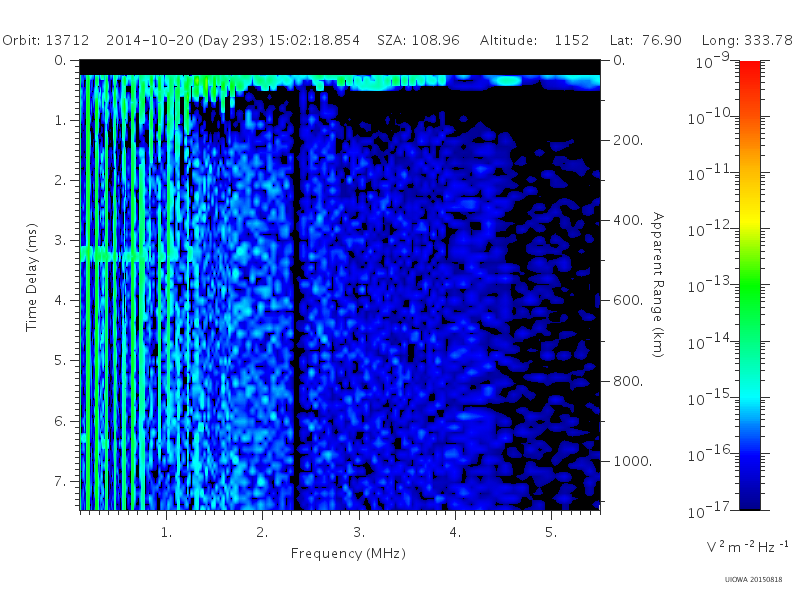Image resolution: width=800 pixels, height=600 pixels.
Task: Click the colorbar label '10⁻⁹'
Action: [x=714, y=61]
